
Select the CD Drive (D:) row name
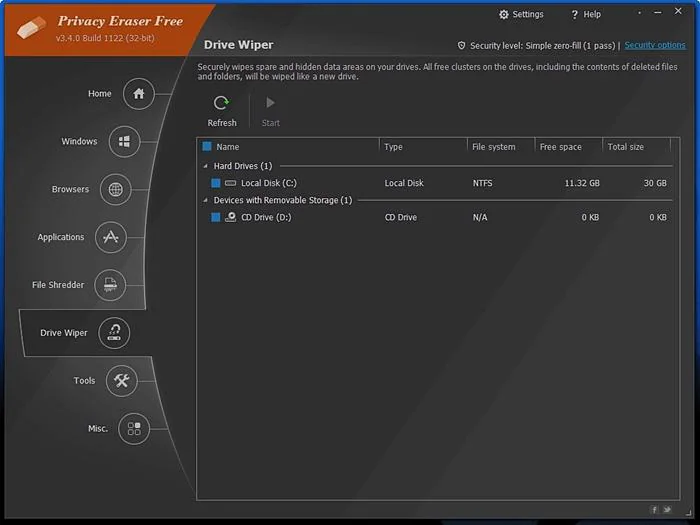pos(266,217)
